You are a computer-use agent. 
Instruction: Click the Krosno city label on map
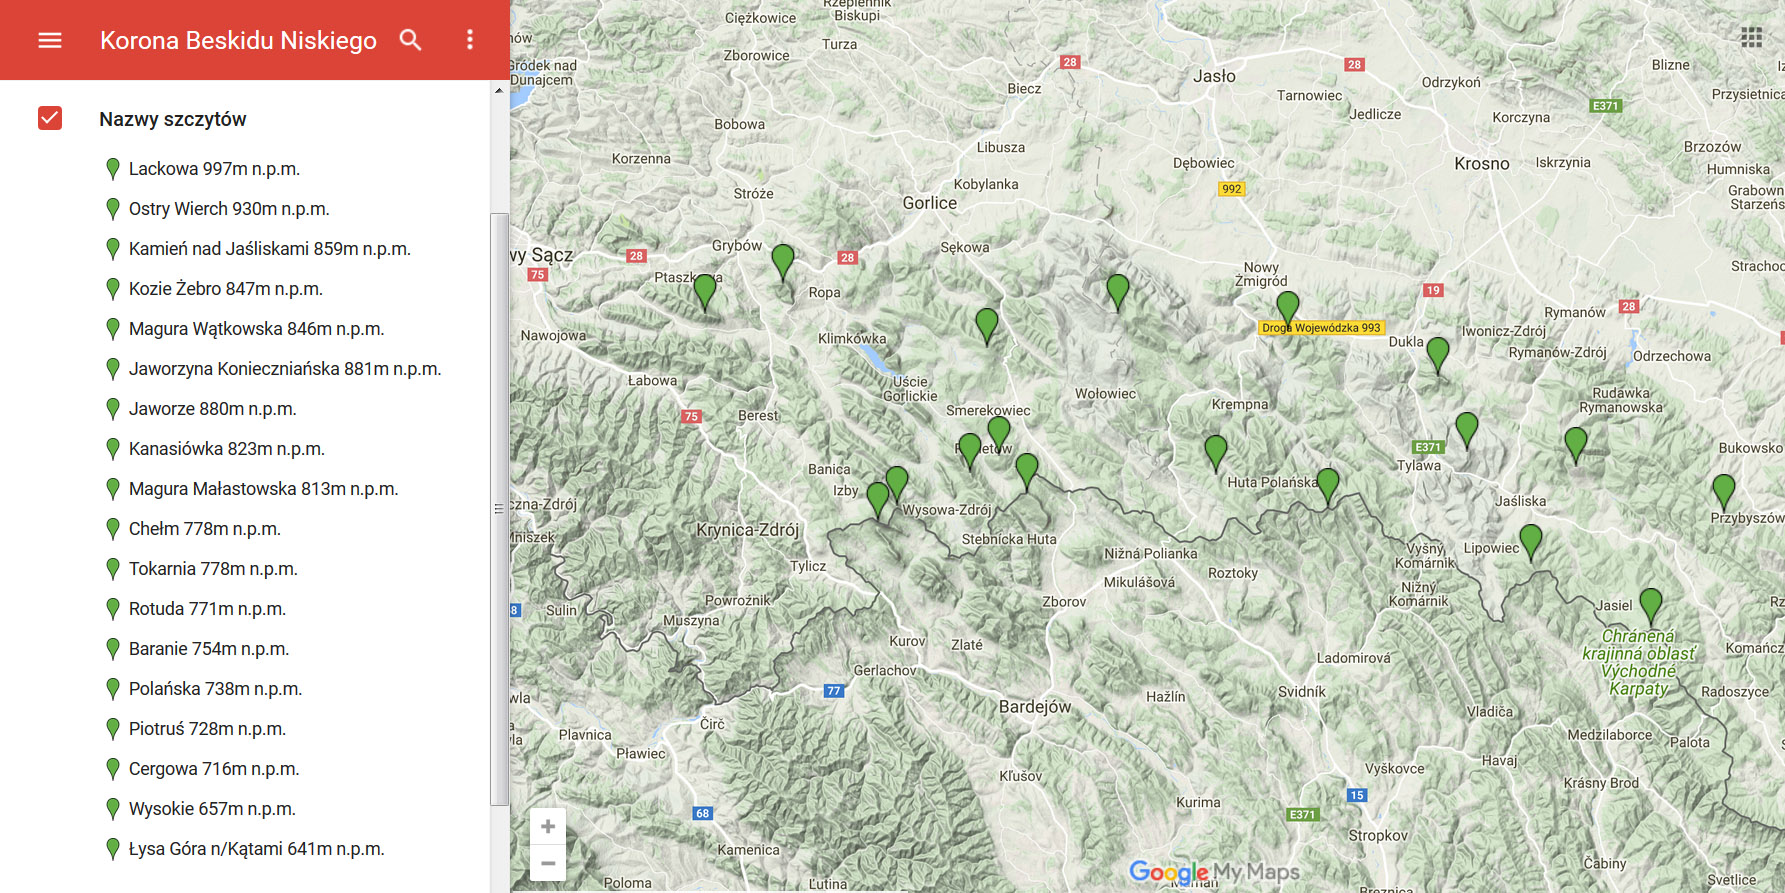[x=1482, y=164]
